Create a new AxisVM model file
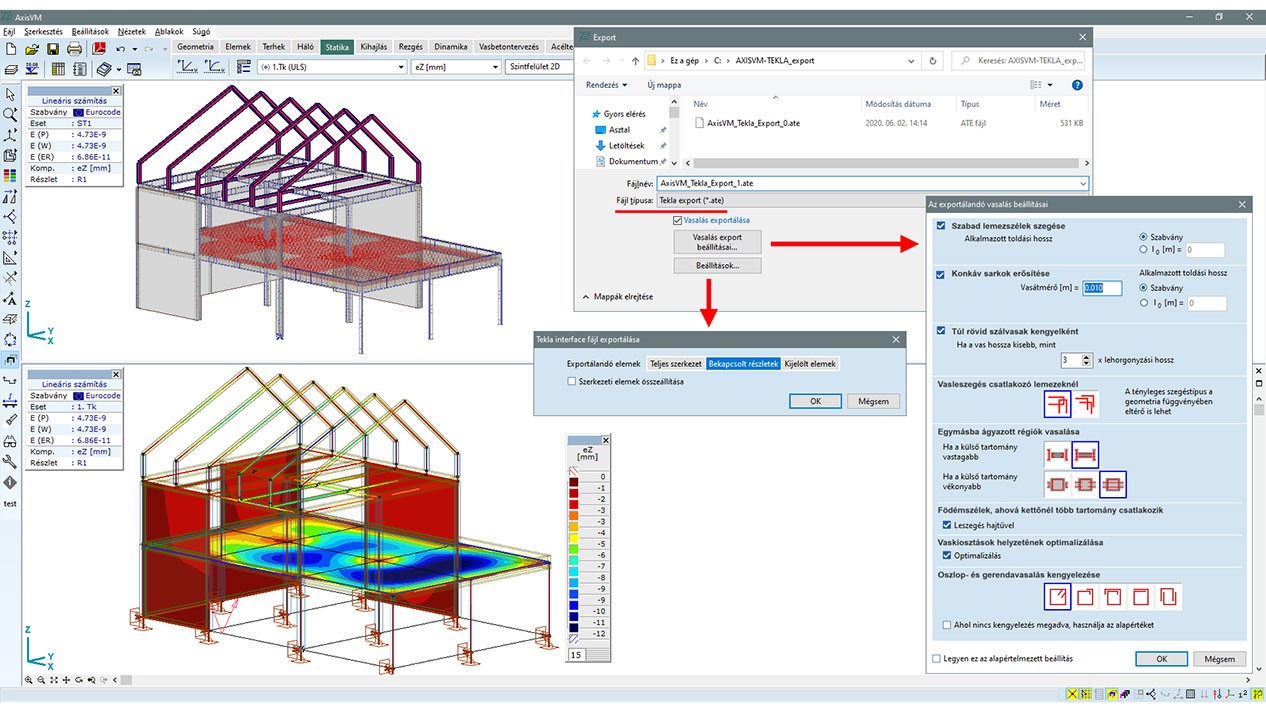The height and width of the screenshot is (712, 1266). tap(11, 48)
